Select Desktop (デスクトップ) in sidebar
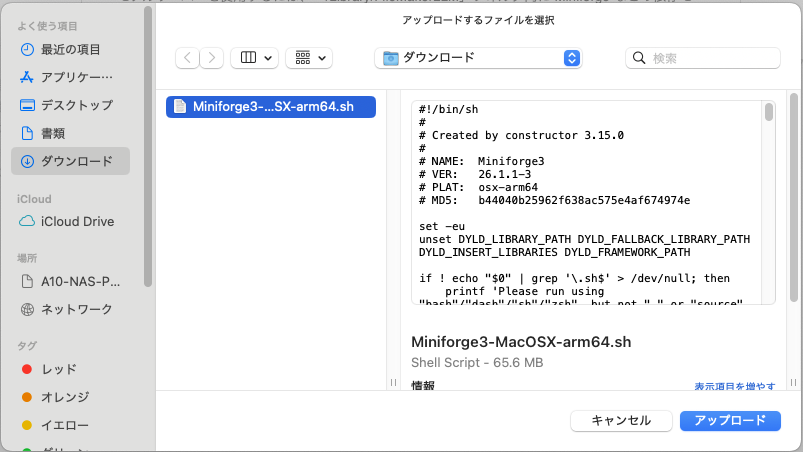Screen dimensions: 803x452 [x=70, y=105]
